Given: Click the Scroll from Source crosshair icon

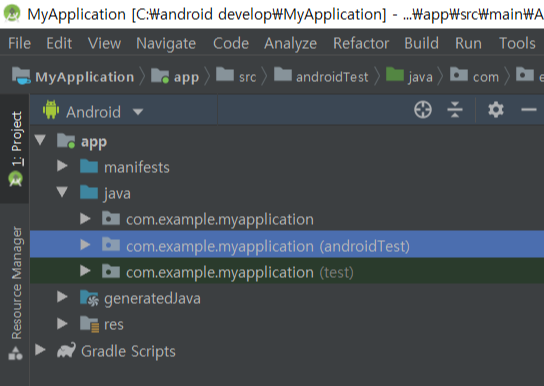Looking at the screenshot, I should click(x=423, y=110).
